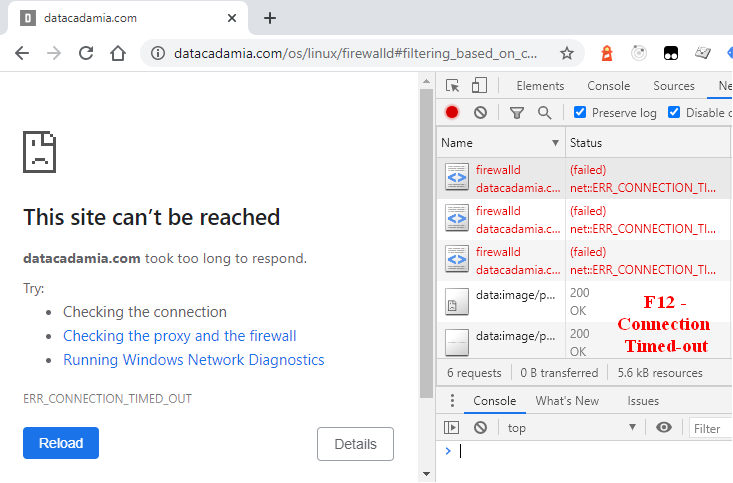The height and width of the screenshot is (483, 733).
Task: Select the first data:image request icon
Action: 456,302
